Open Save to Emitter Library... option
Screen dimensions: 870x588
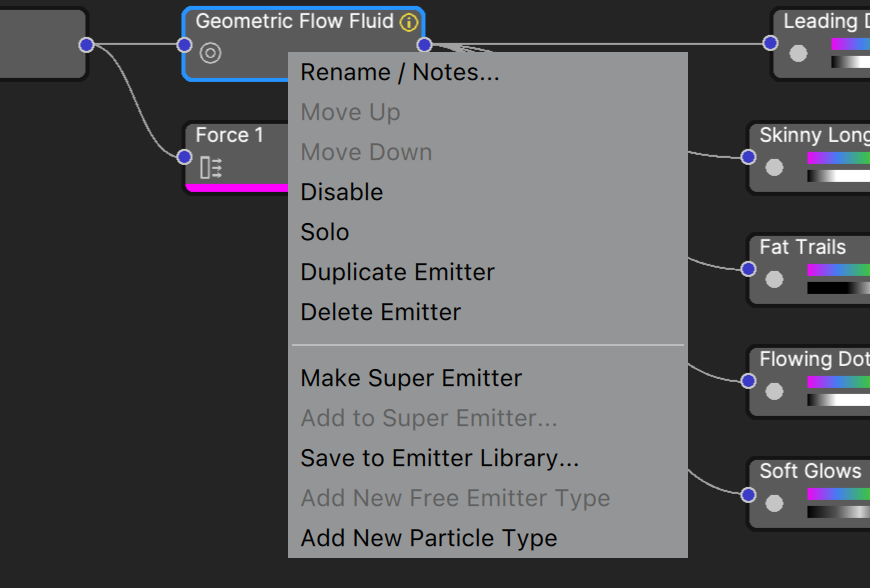[439, 458]
